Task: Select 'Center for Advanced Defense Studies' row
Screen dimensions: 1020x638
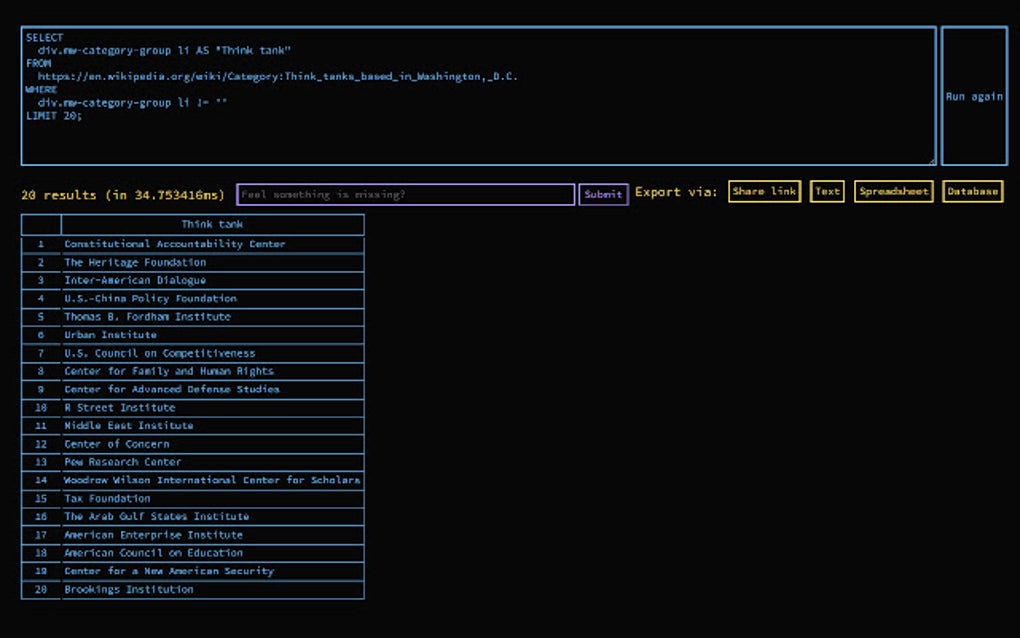Action: pyautogui.click(x=193, y=390)
